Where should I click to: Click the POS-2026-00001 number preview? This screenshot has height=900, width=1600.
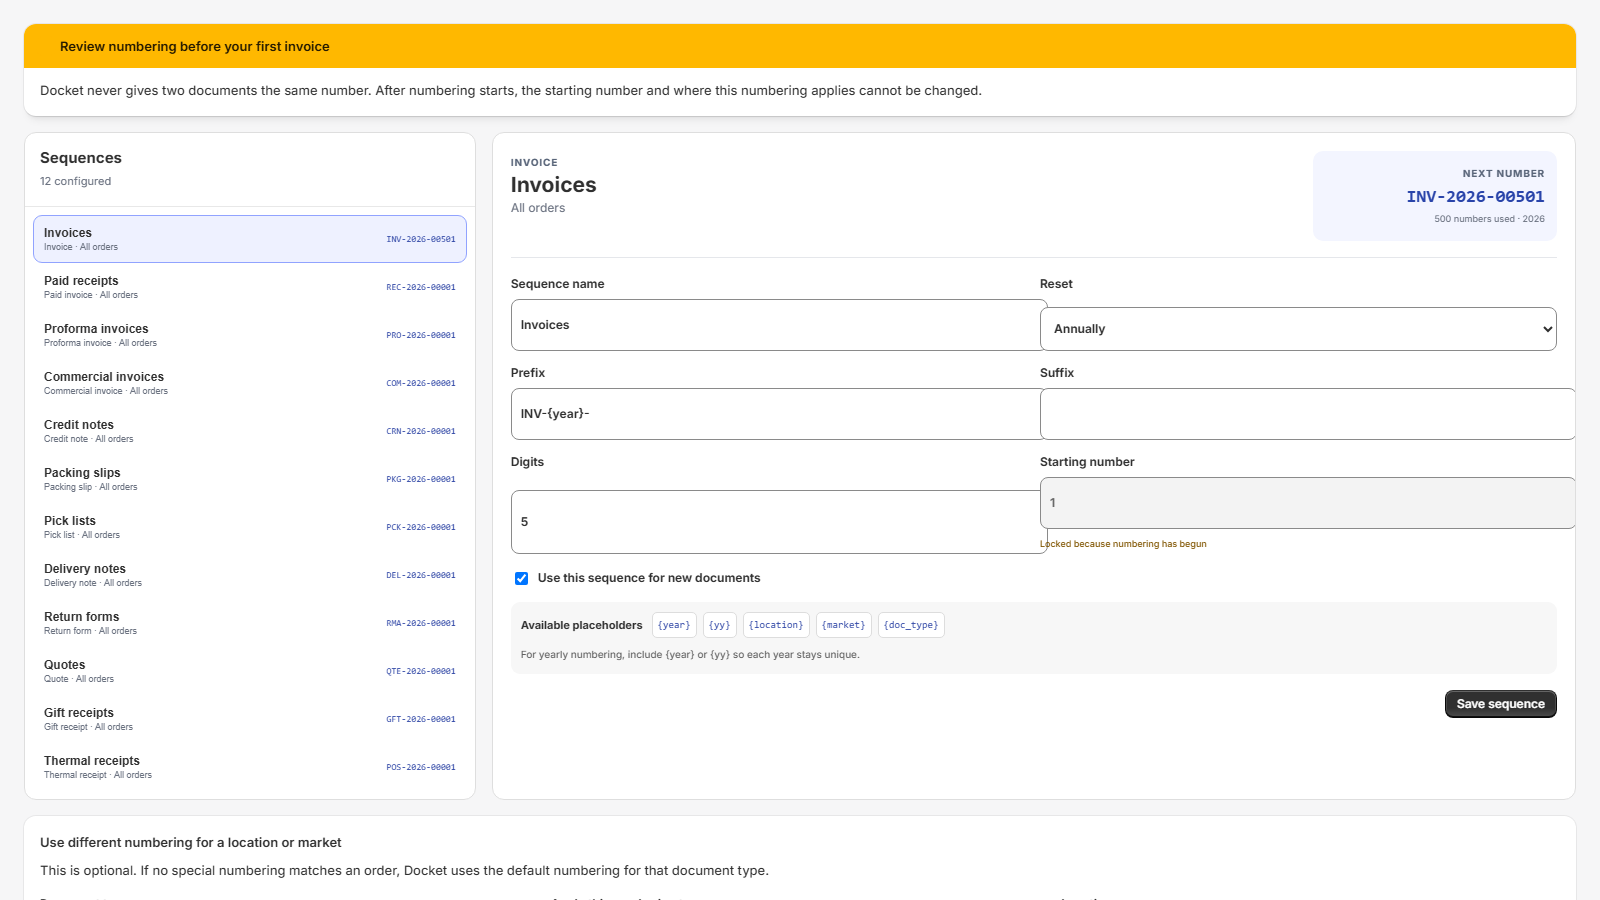pos(421,767)
